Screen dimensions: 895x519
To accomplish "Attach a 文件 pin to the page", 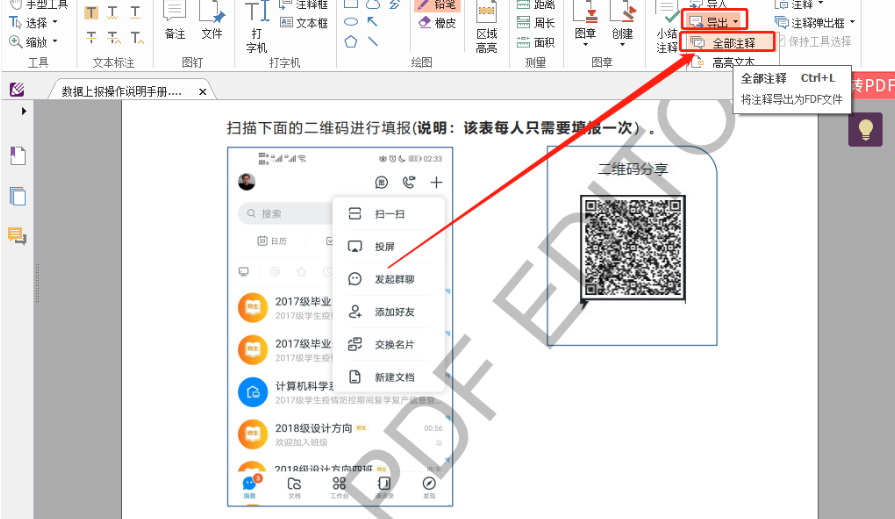I will (x=212, y=21).
